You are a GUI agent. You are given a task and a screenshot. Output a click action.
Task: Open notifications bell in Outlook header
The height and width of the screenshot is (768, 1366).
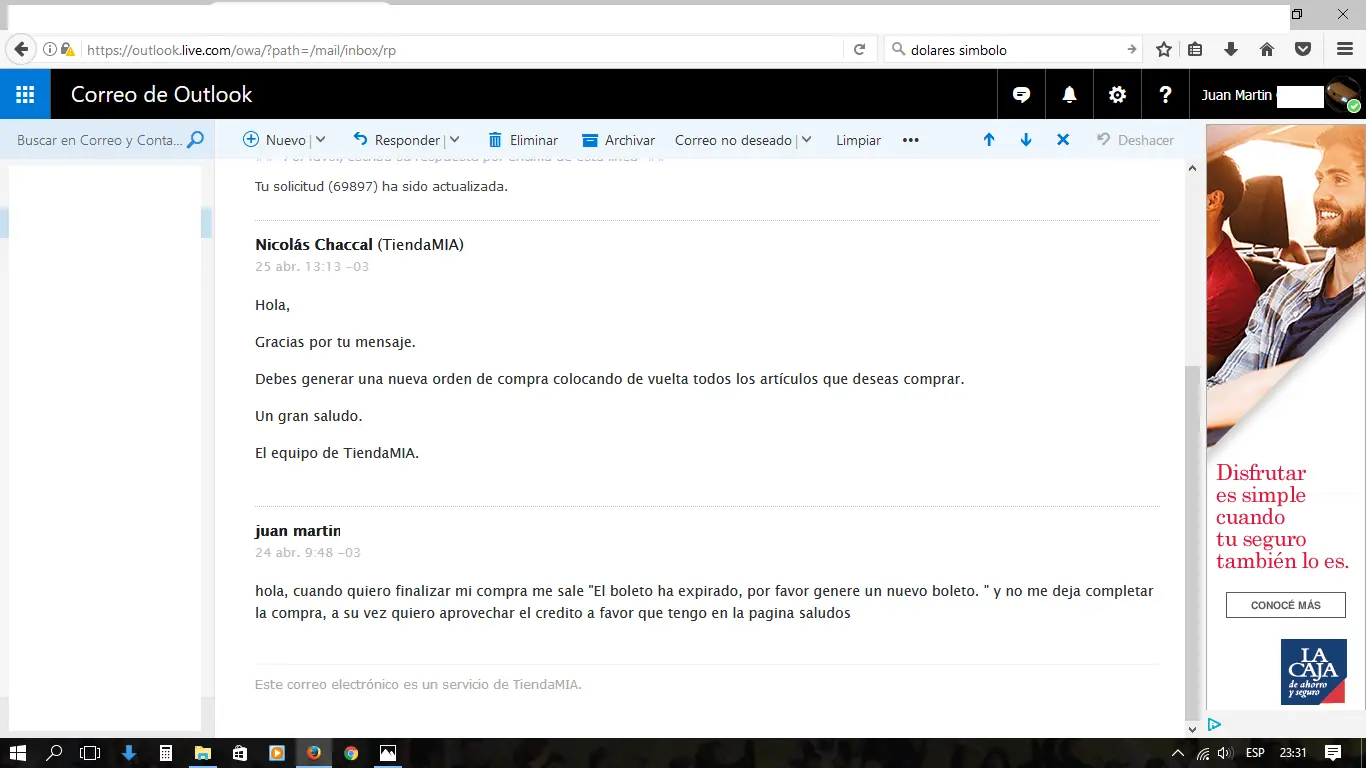click(1069, 95)
